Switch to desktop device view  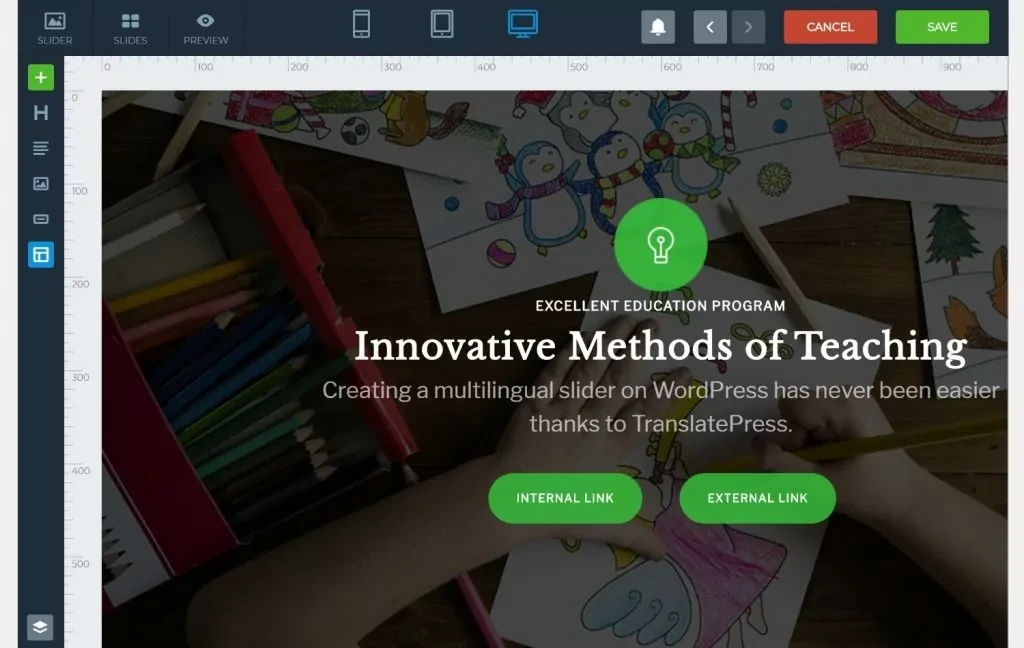click(522, 24)
